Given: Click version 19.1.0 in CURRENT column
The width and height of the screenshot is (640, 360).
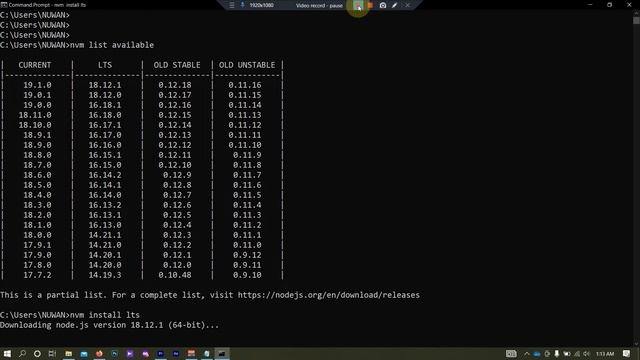Looking at the screenshot, I should [37, 85].
